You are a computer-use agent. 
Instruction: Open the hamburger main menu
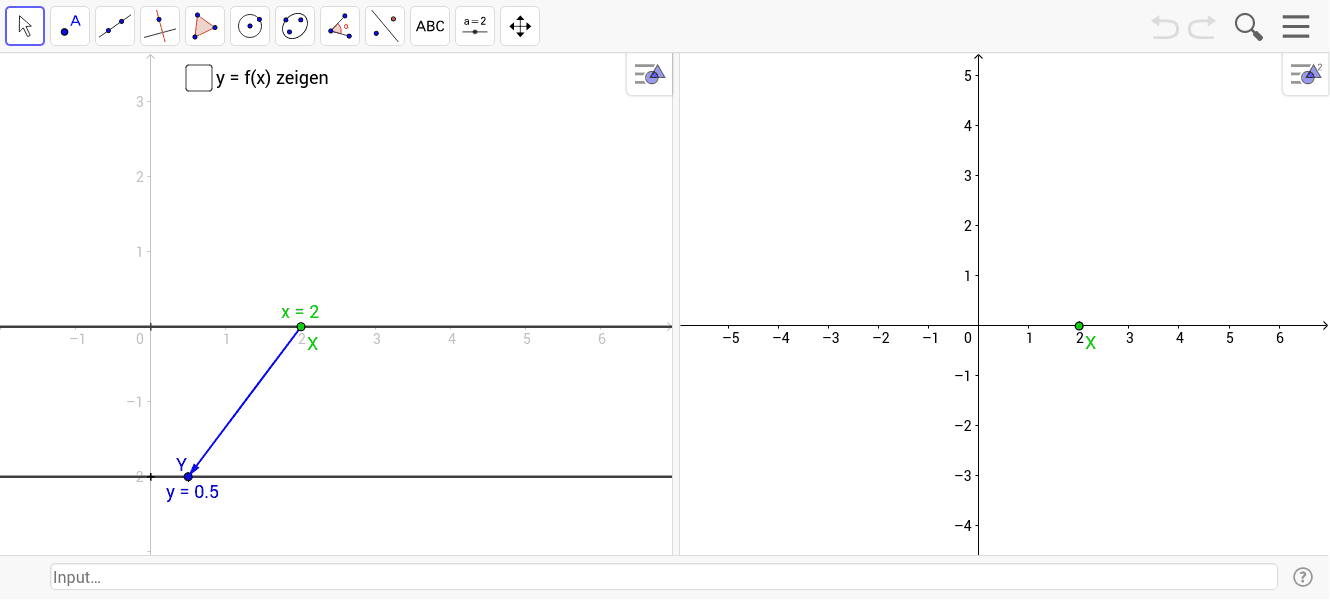(1296, 27)
